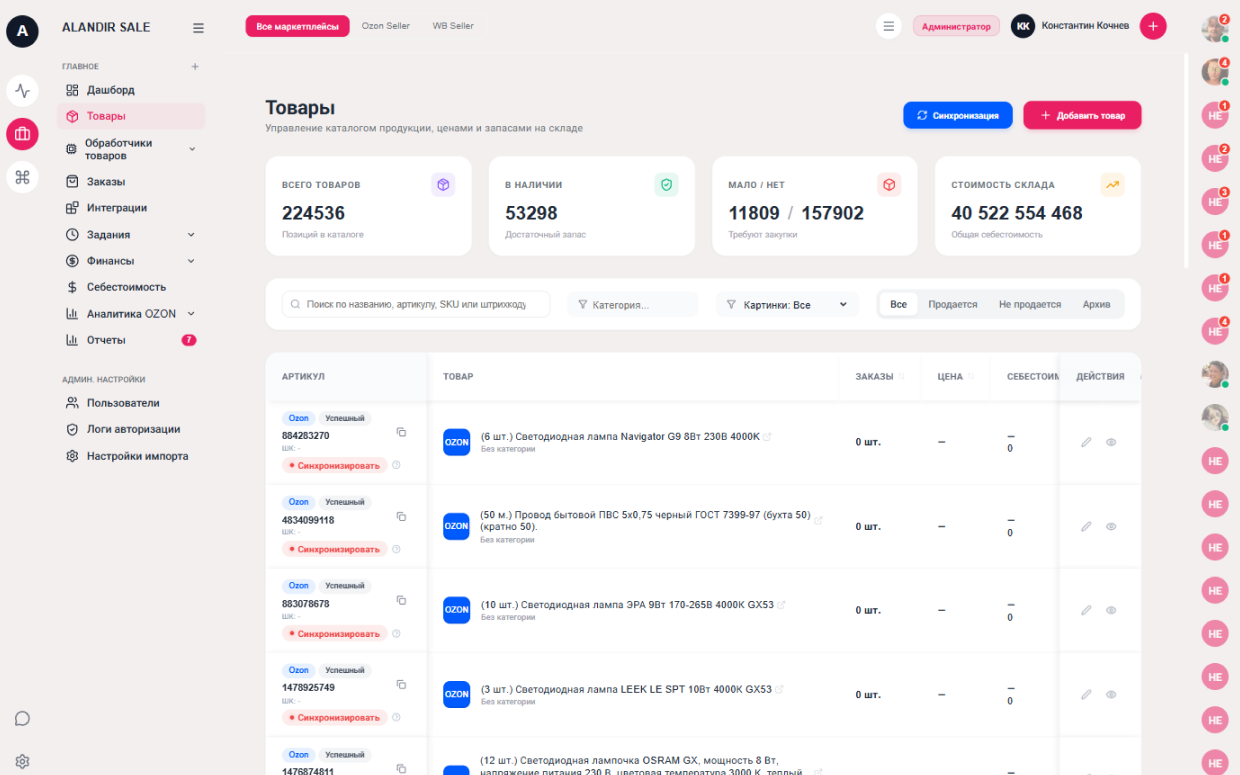Open external link for ЭРА GX53 lamp
Screen dimensions: 1240x775
point(781,604)
